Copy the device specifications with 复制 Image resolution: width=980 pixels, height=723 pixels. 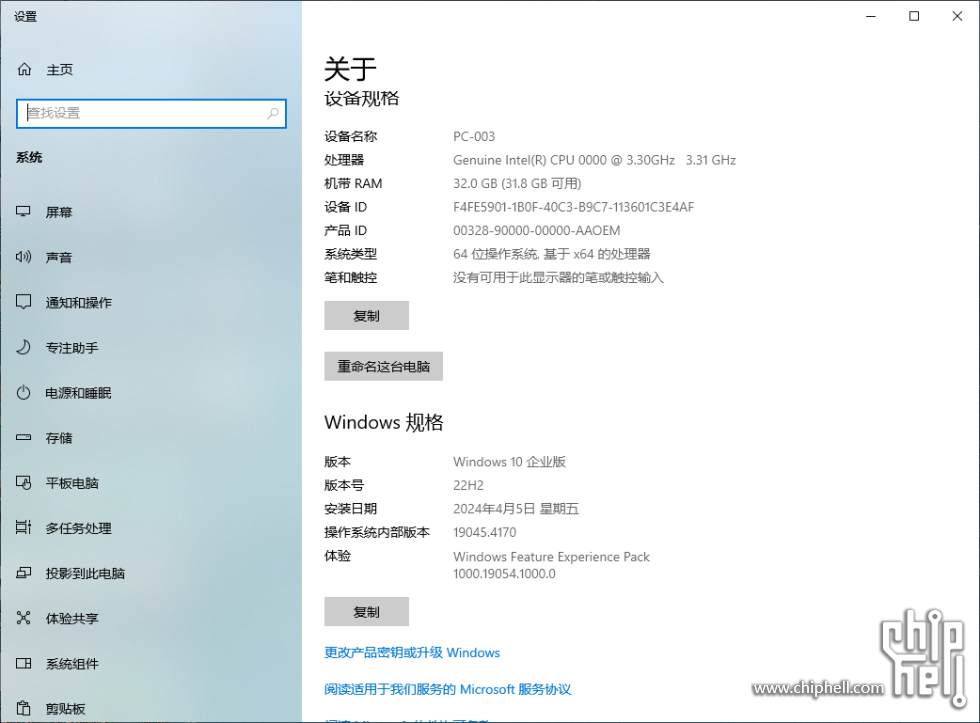tap(366, 315)
